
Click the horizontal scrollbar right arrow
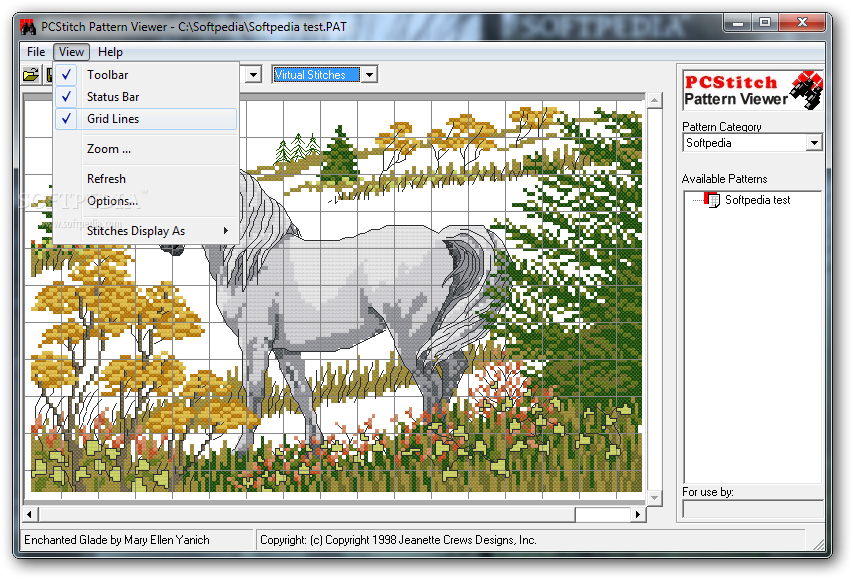point(638,514)
